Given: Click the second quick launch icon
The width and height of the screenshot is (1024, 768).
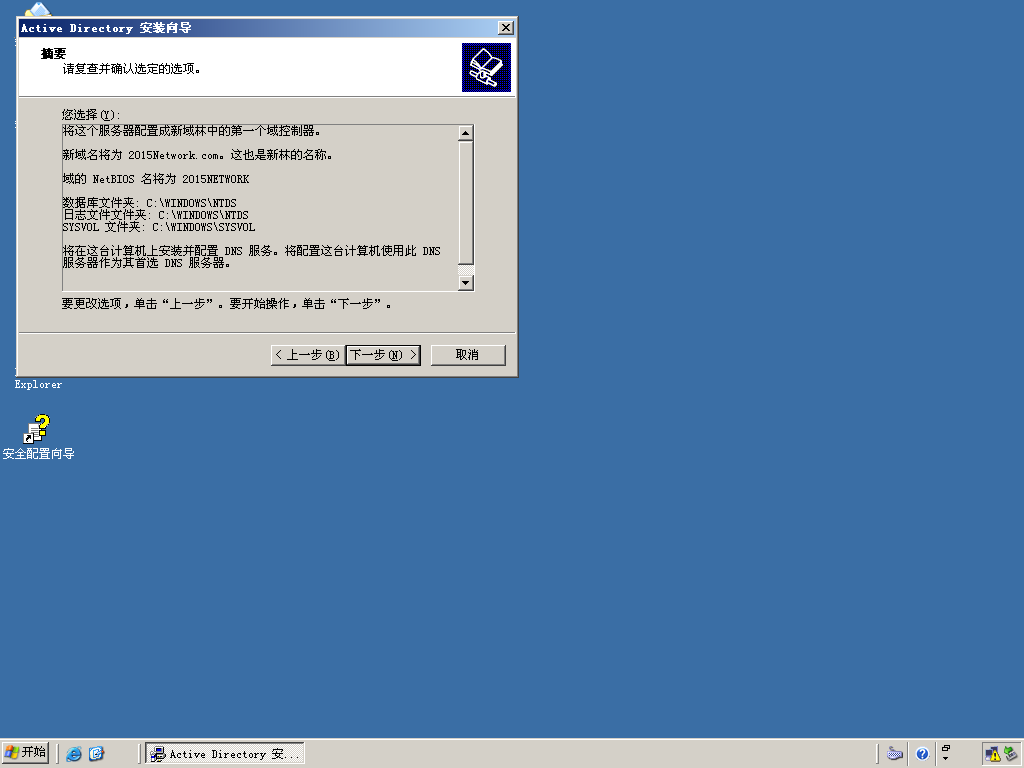Looking at the screenshot, I should pyautogui.click(x=96, y=754).
